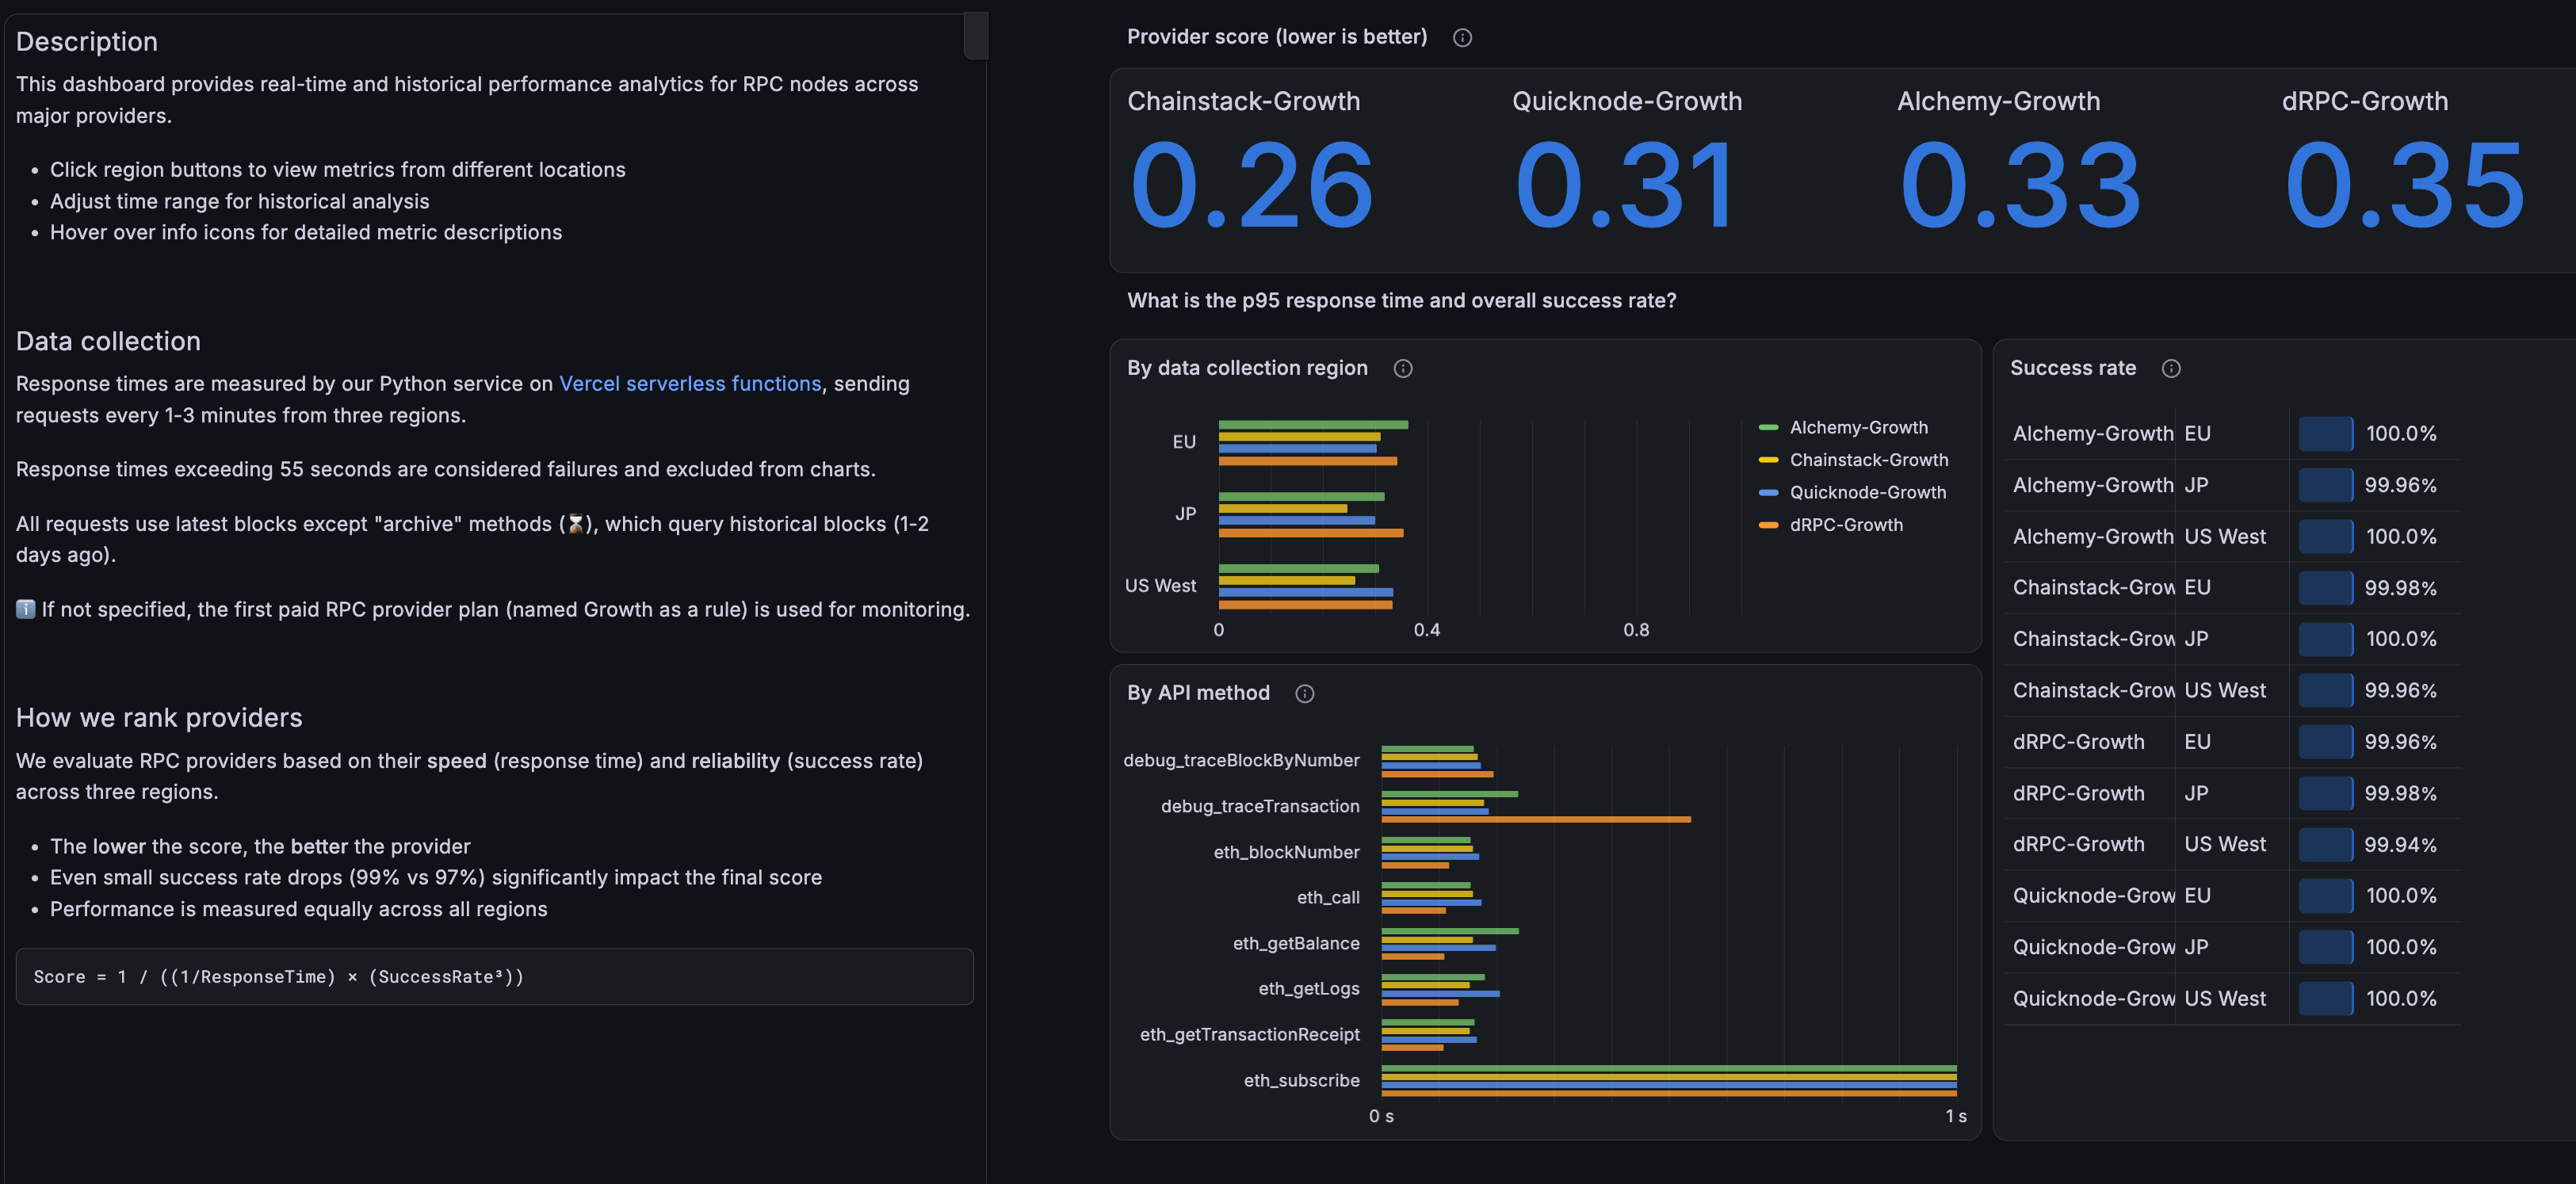Click the Data collection heading
The image size is (2576, 1184).
(108, 342)
